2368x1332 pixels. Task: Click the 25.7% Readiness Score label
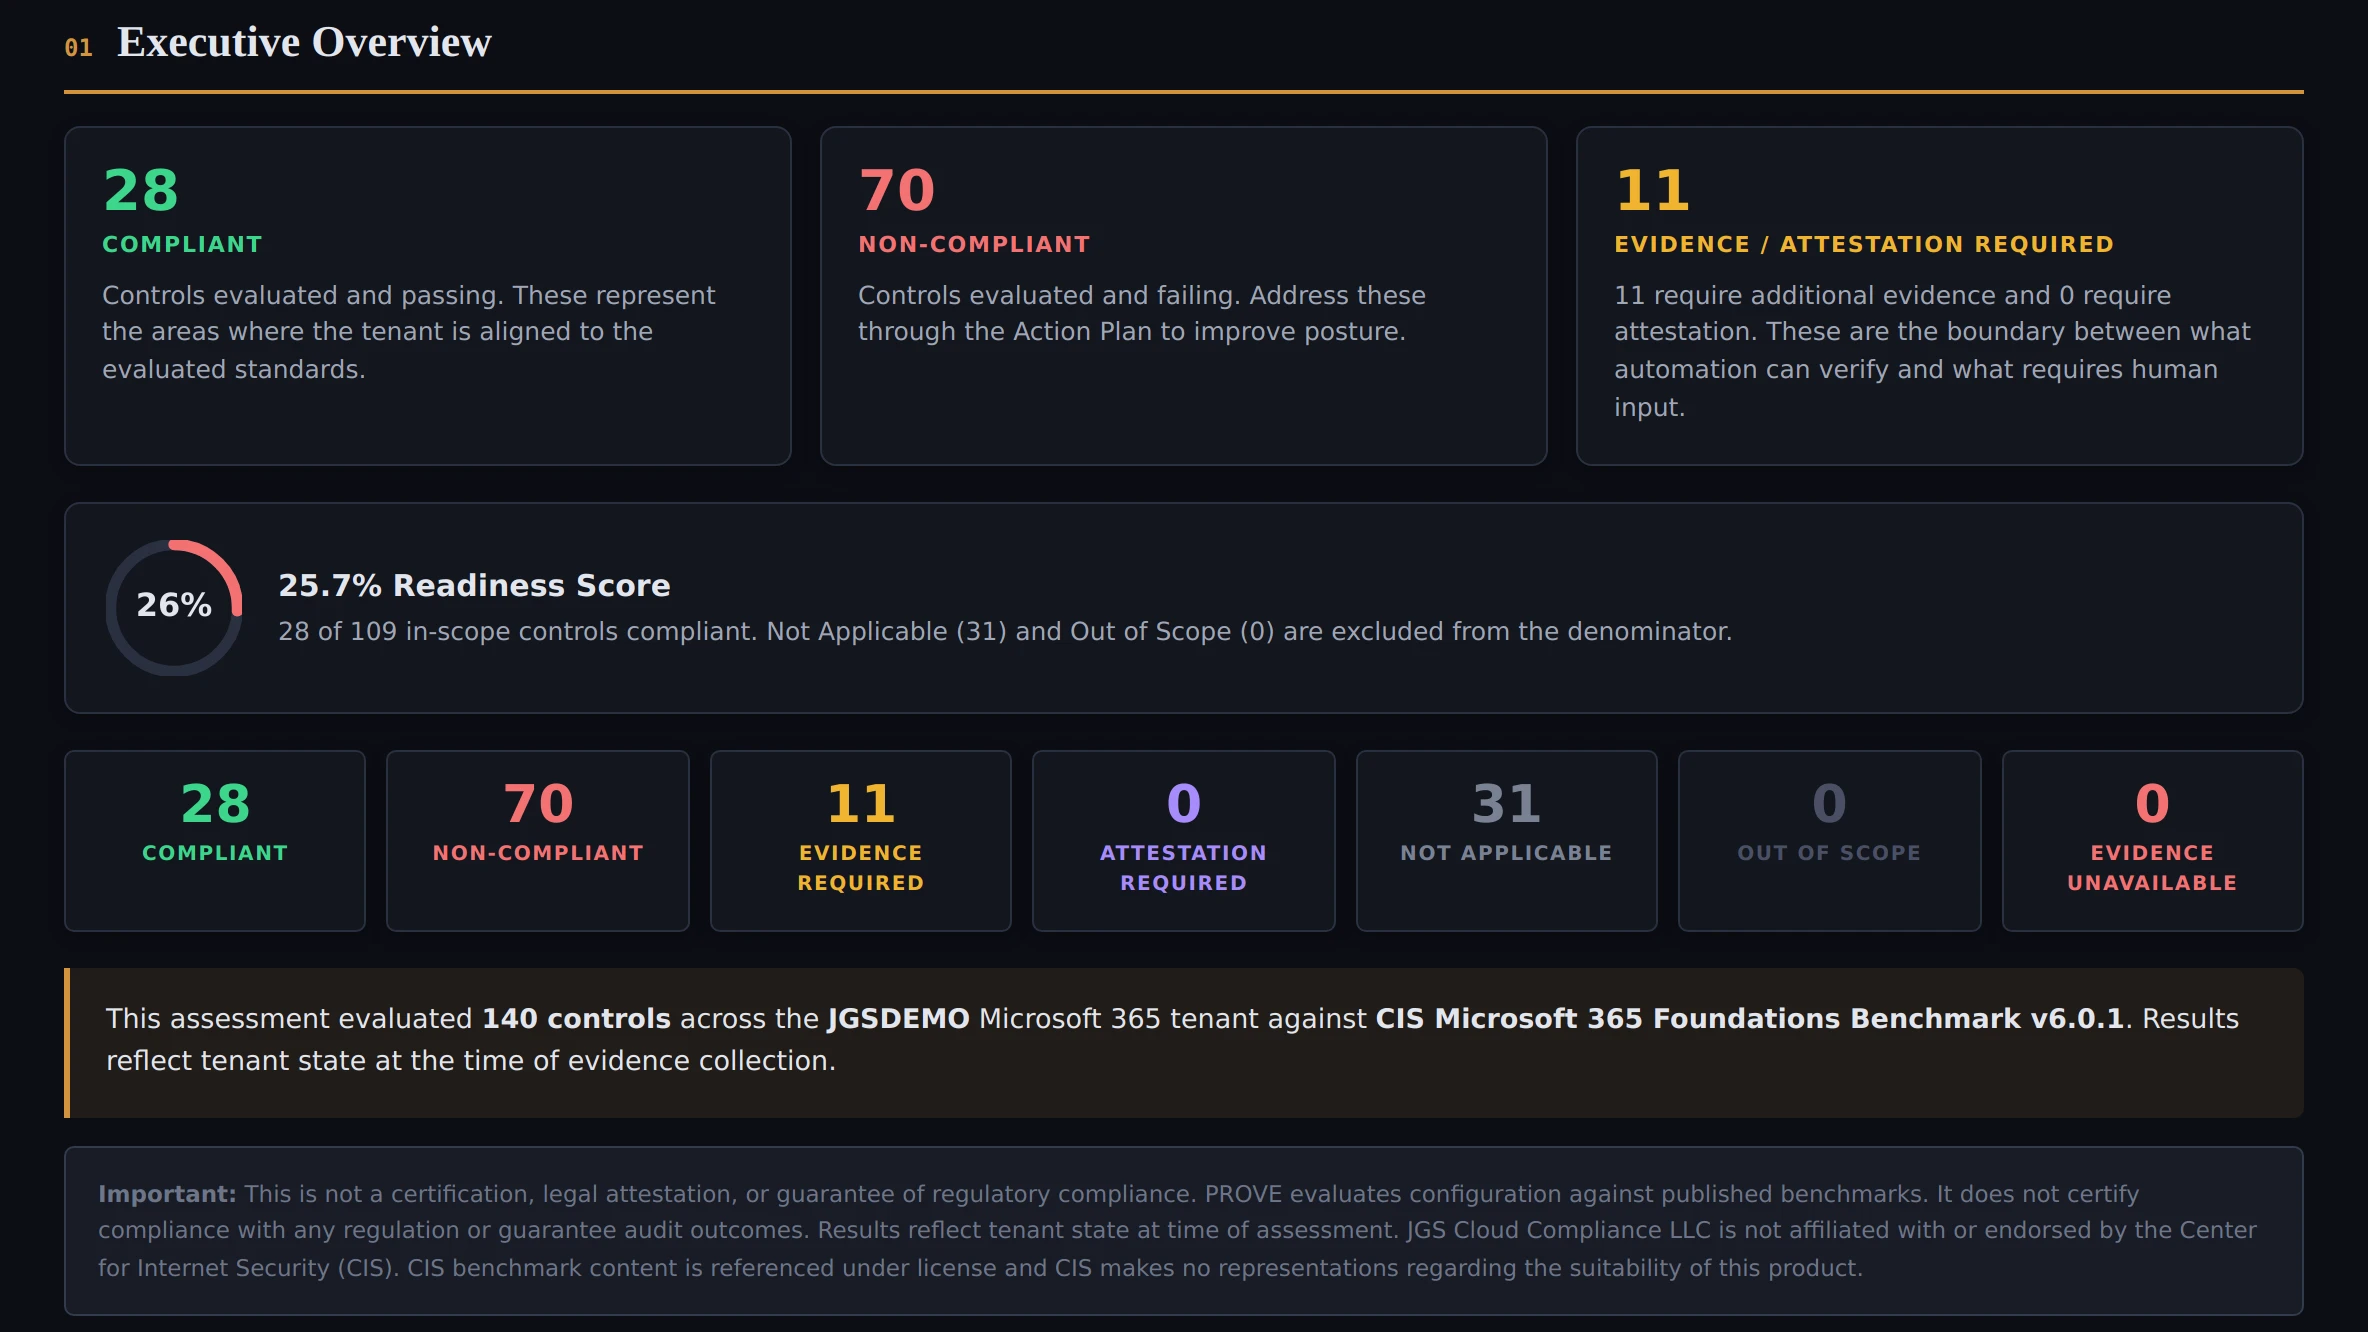point(474,585)
